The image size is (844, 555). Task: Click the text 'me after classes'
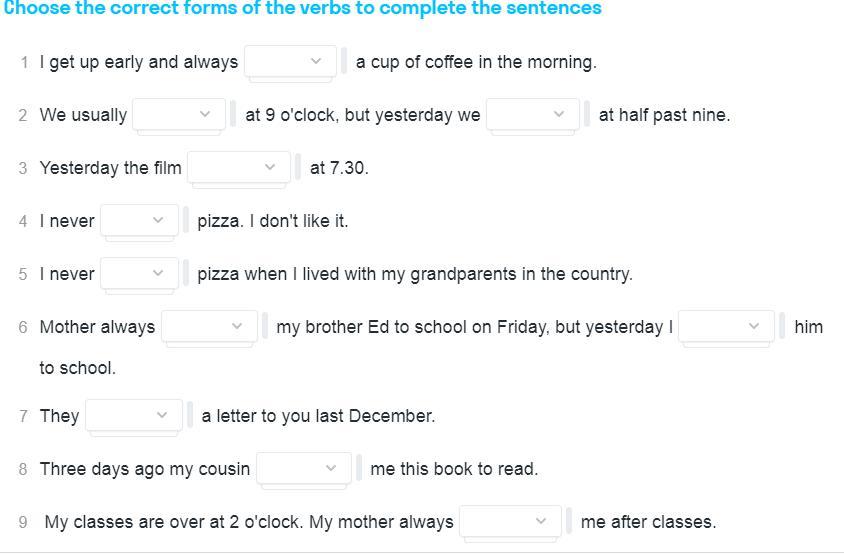[648, 522]
